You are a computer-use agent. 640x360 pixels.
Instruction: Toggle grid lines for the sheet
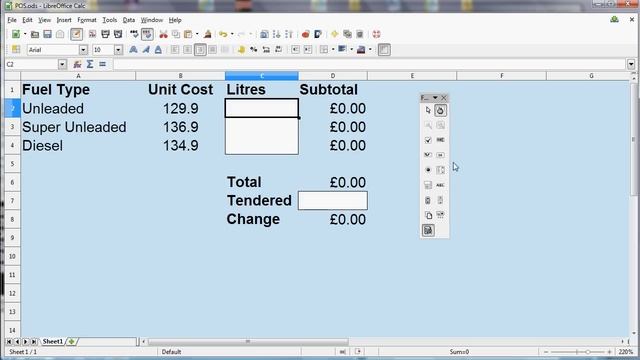384,50
